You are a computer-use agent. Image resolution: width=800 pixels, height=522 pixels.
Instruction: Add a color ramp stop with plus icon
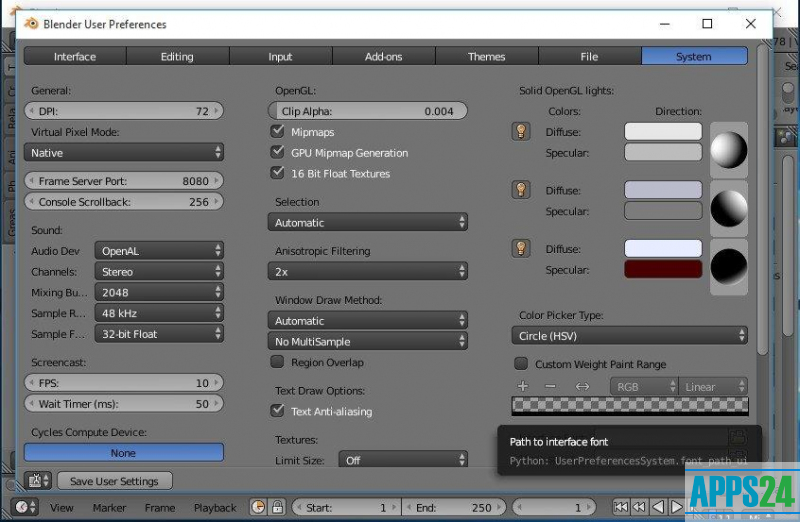tap(522, 386)
